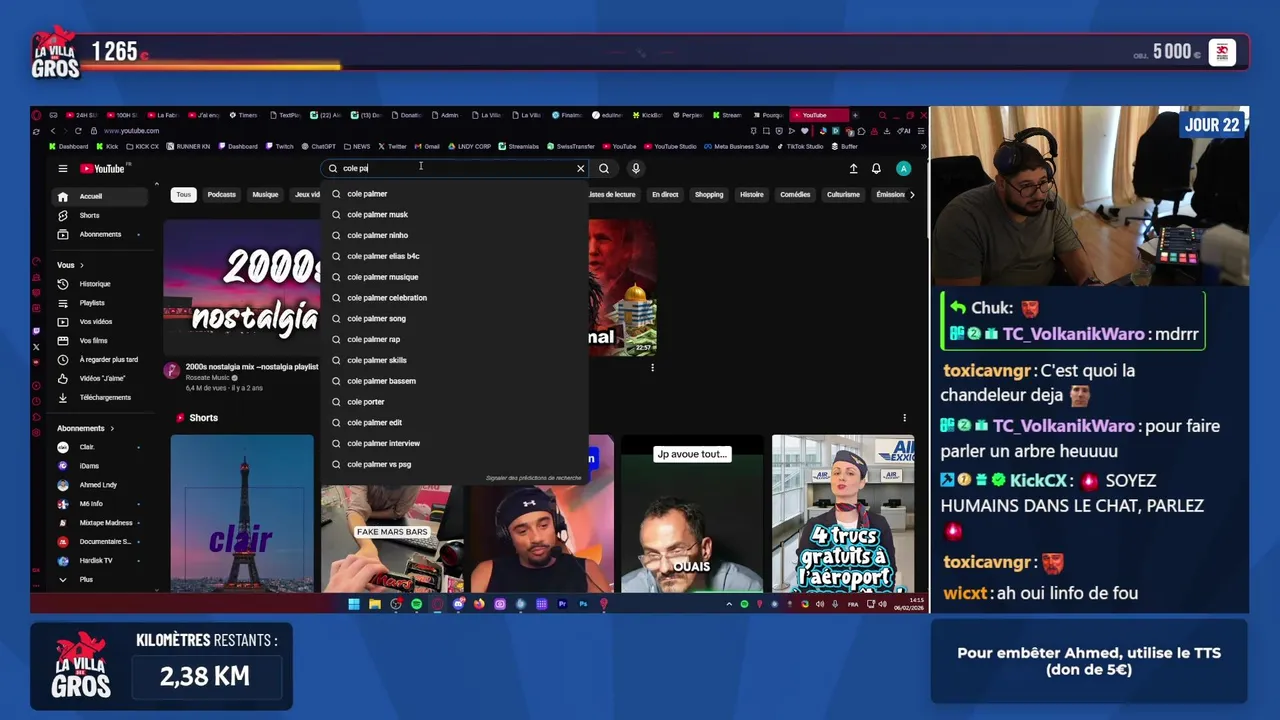Image resolution: width=1280 pixels, height=720 pixels.
Task: Open the Eiffel Tower "clair" Short
Action: 241,513
